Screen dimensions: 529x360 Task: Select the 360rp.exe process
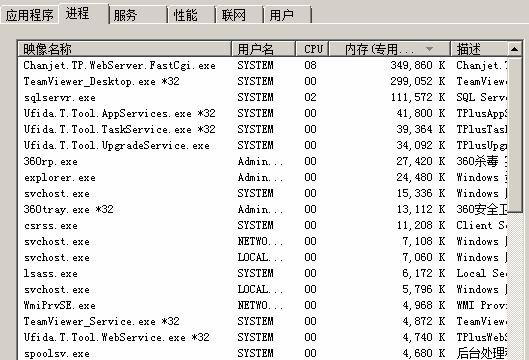click(x=262, y=161)
